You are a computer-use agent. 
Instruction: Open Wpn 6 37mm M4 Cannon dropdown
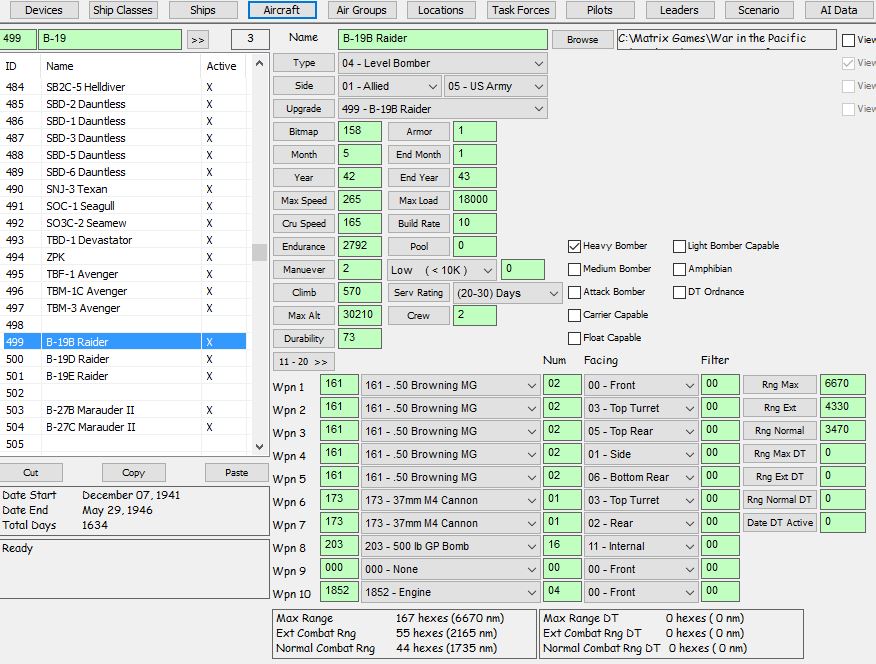(x=450, y=500)
